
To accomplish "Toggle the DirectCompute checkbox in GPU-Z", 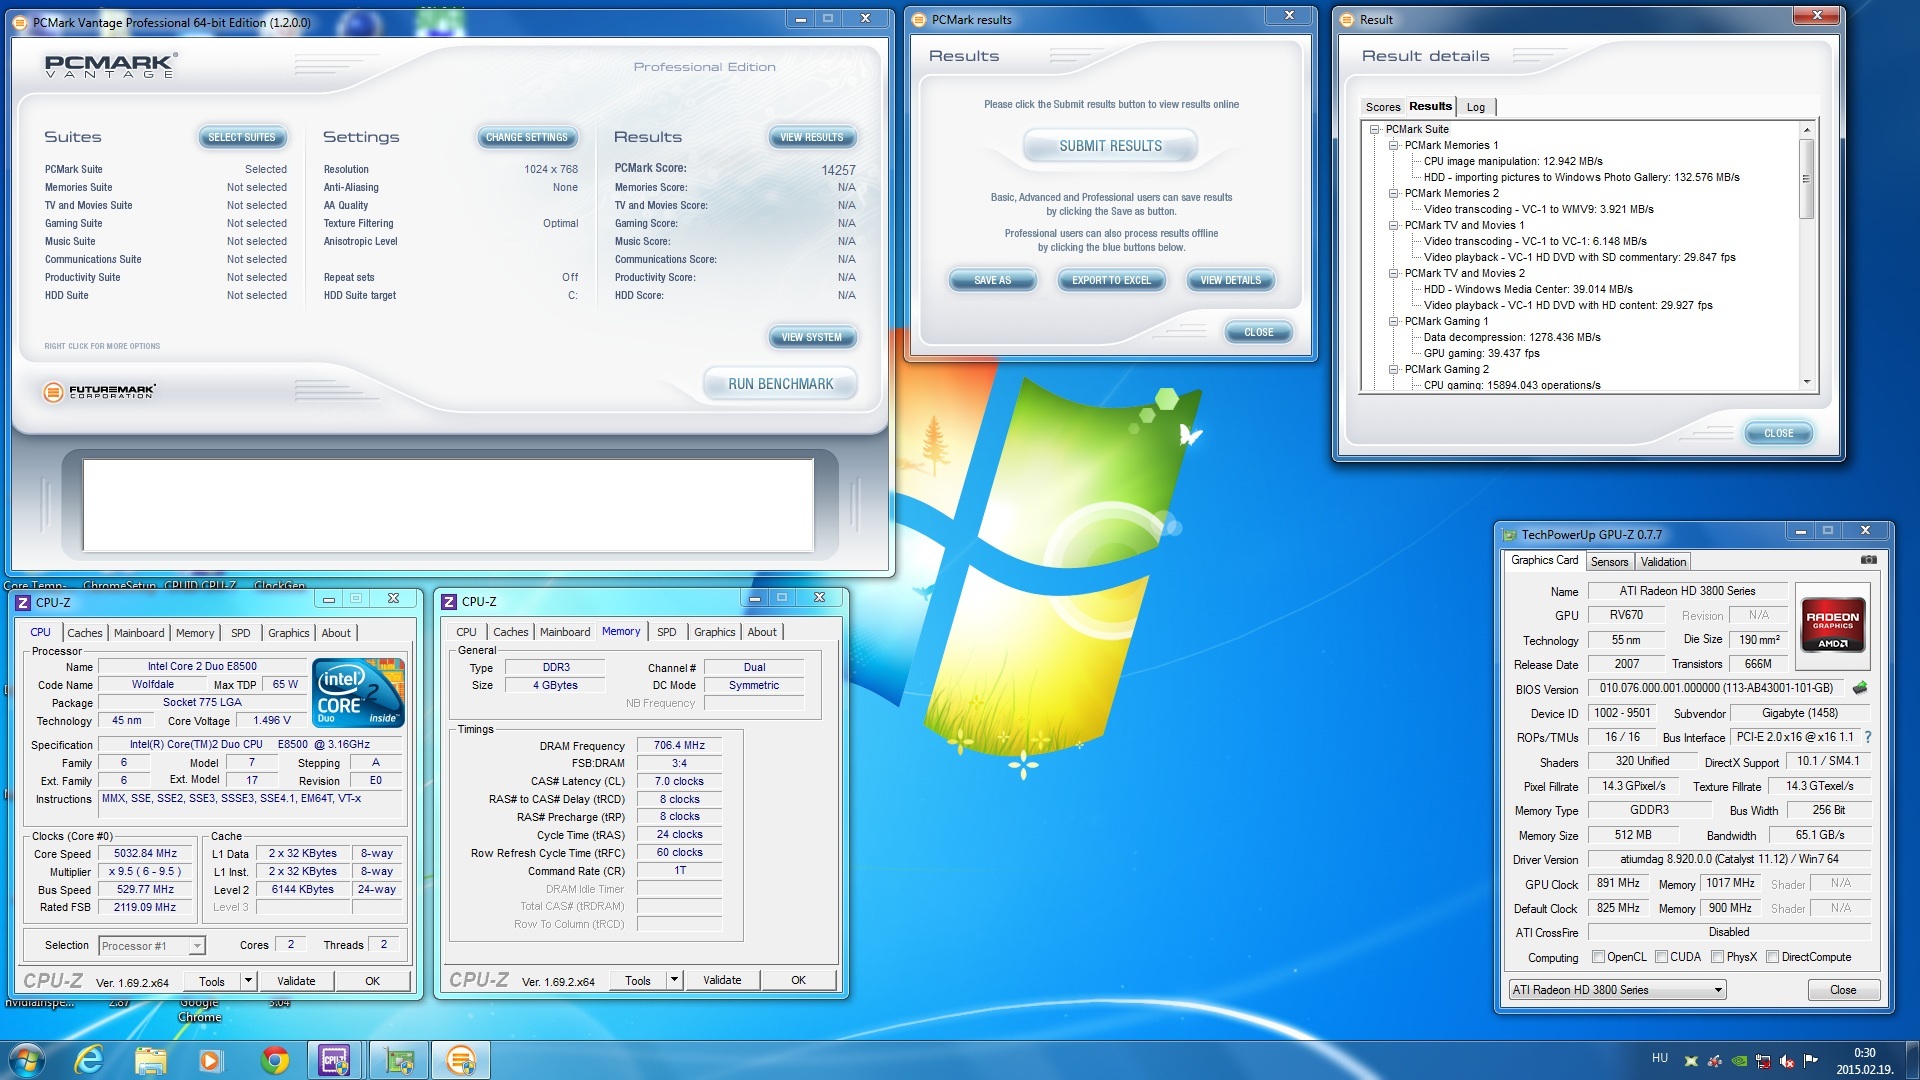I will (x=1772, y=957).
